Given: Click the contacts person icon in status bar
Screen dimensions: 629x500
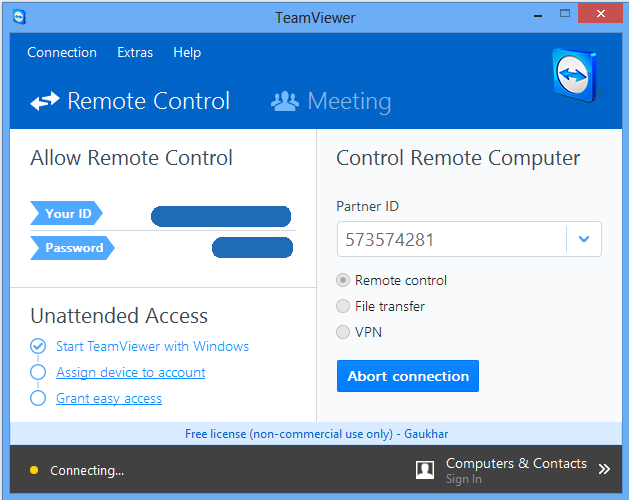Looking at the screenshot, I should pos(425,469).
